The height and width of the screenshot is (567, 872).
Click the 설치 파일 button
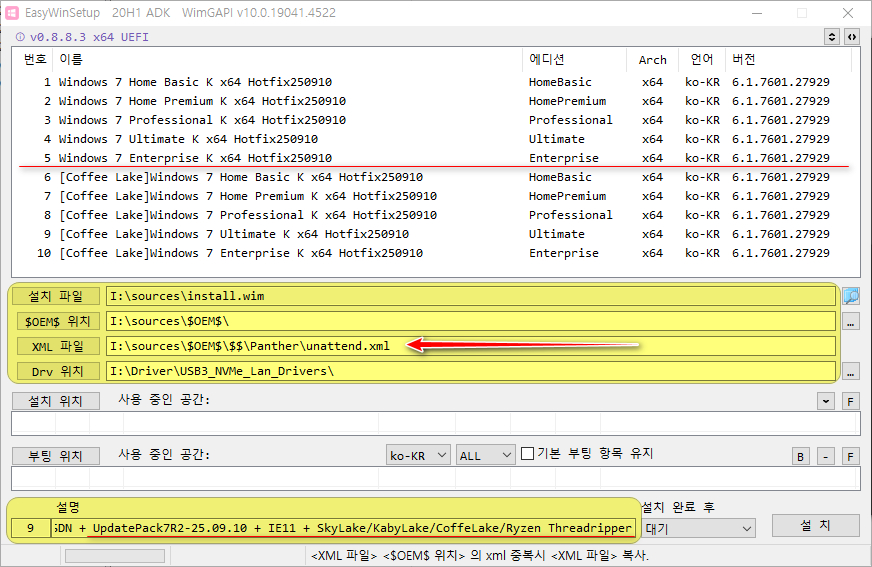point(56,296)
